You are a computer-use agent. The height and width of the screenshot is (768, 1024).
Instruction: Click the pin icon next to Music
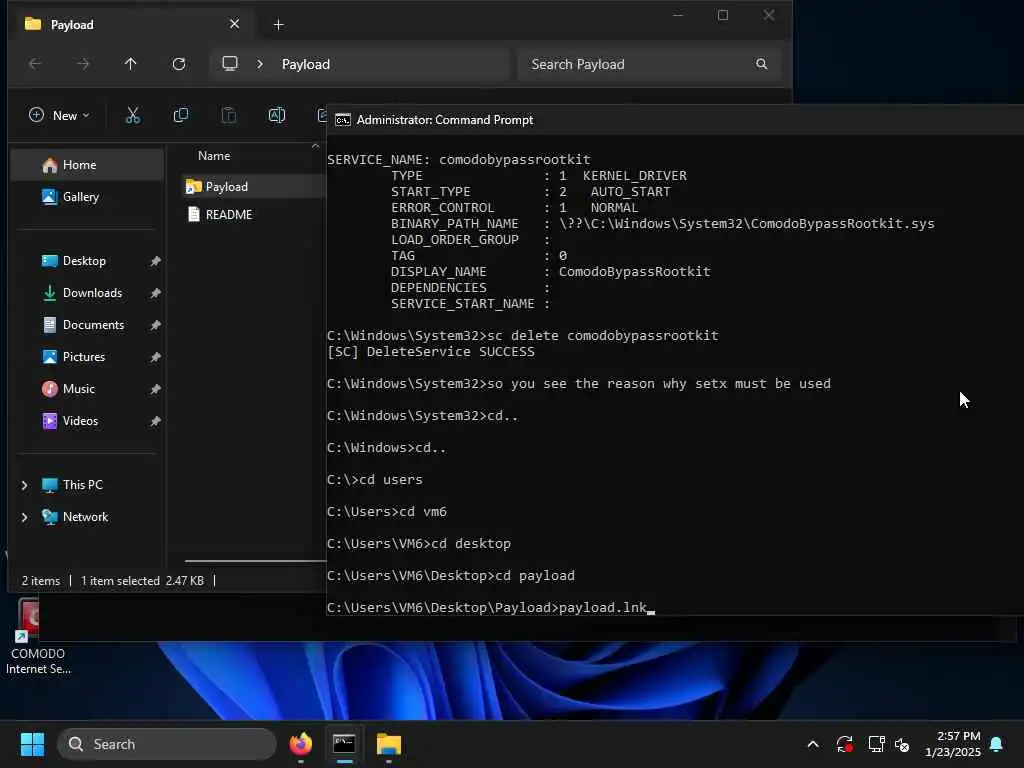click(155, 389)
